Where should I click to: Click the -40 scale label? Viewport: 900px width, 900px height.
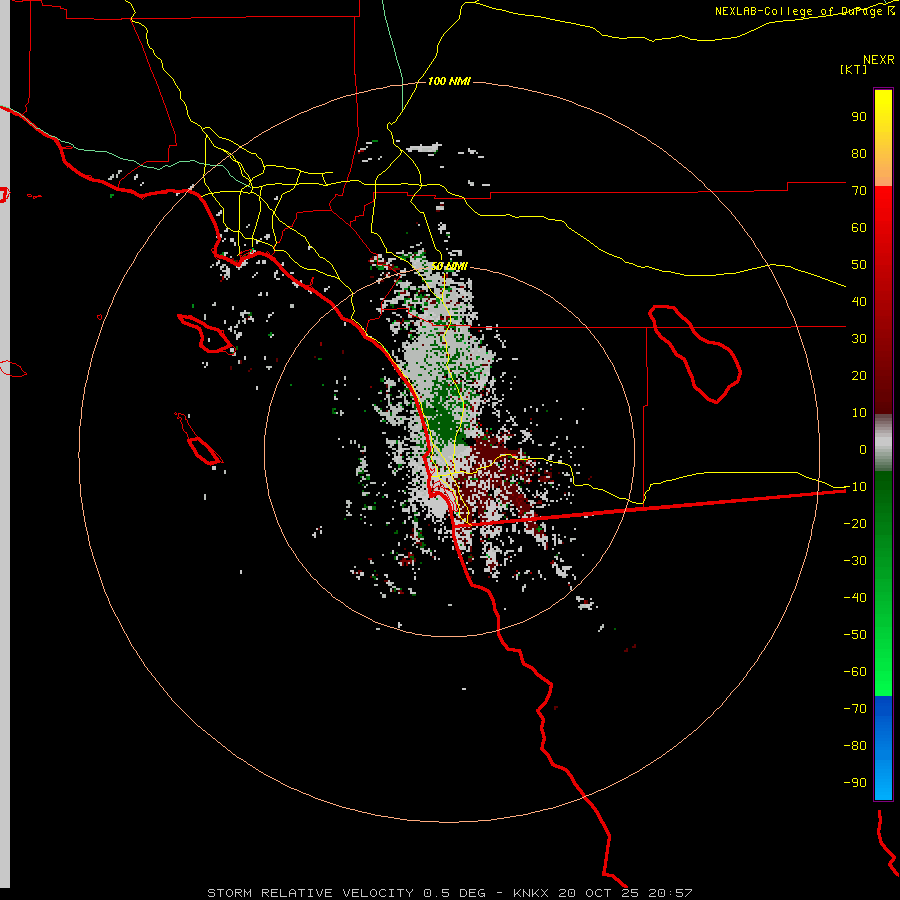click(855, 598)
